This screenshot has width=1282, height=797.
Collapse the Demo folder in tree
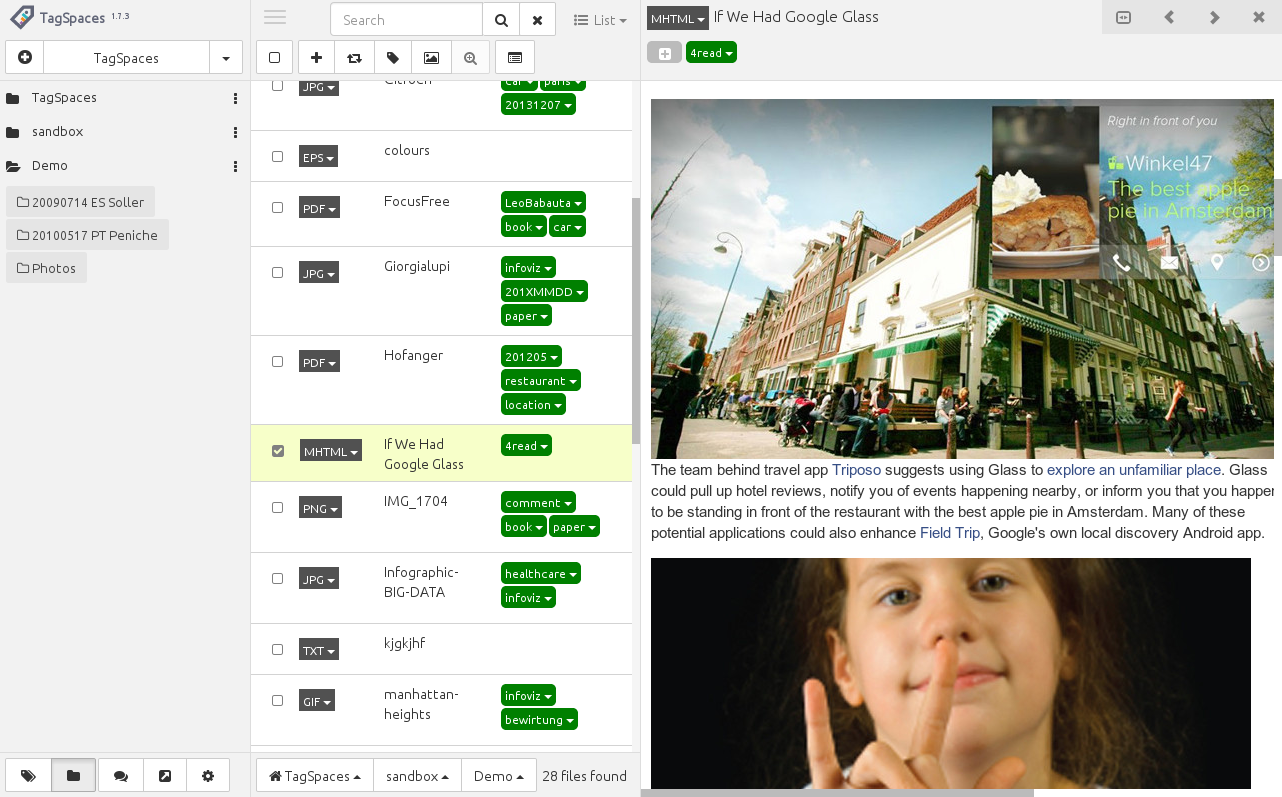(49, 166)
